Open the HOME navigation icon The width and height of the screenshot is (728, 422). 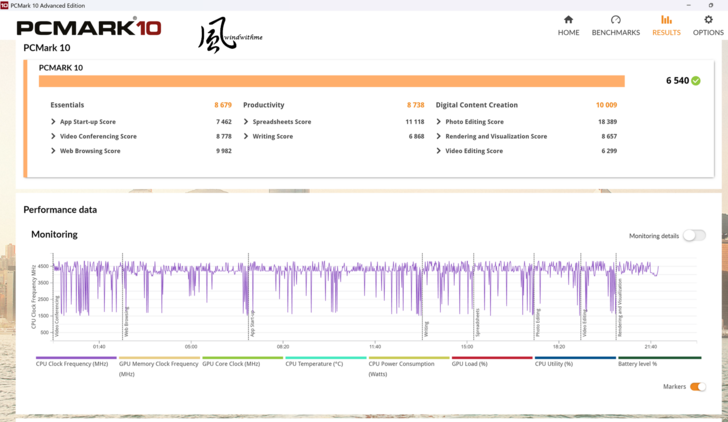click(568, 20)
